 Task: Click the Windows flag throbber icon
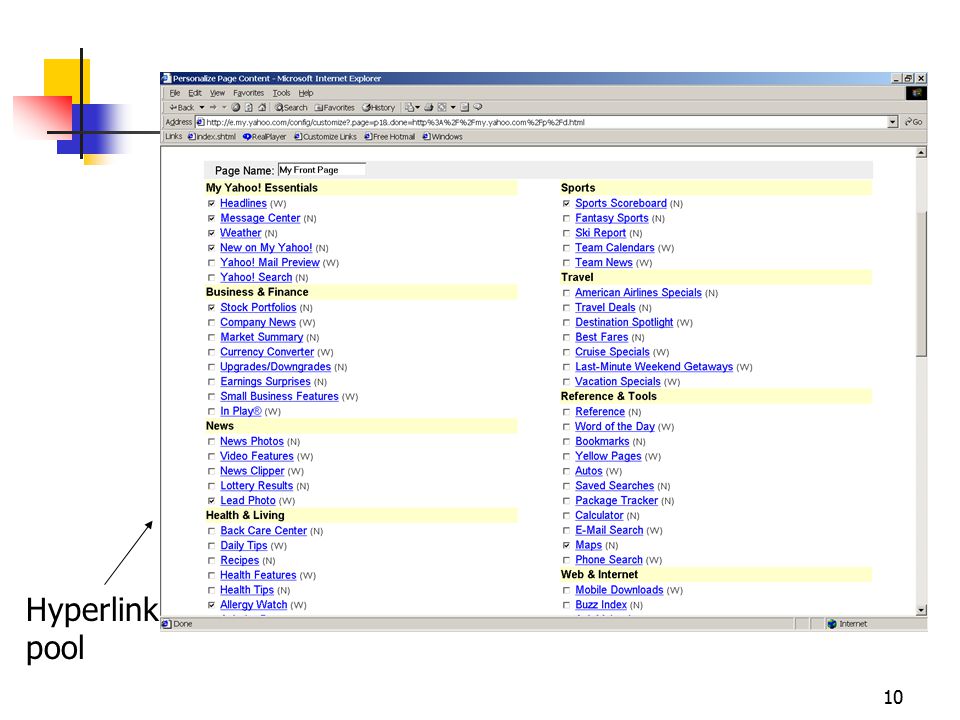[916, 93]
